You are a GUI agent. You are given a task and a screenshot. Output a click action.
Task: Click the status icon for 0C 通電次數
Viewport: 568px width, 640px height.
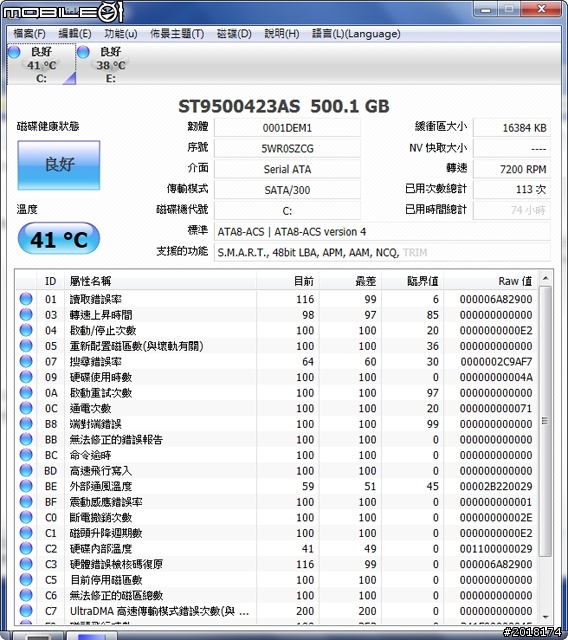click(26, 408)
